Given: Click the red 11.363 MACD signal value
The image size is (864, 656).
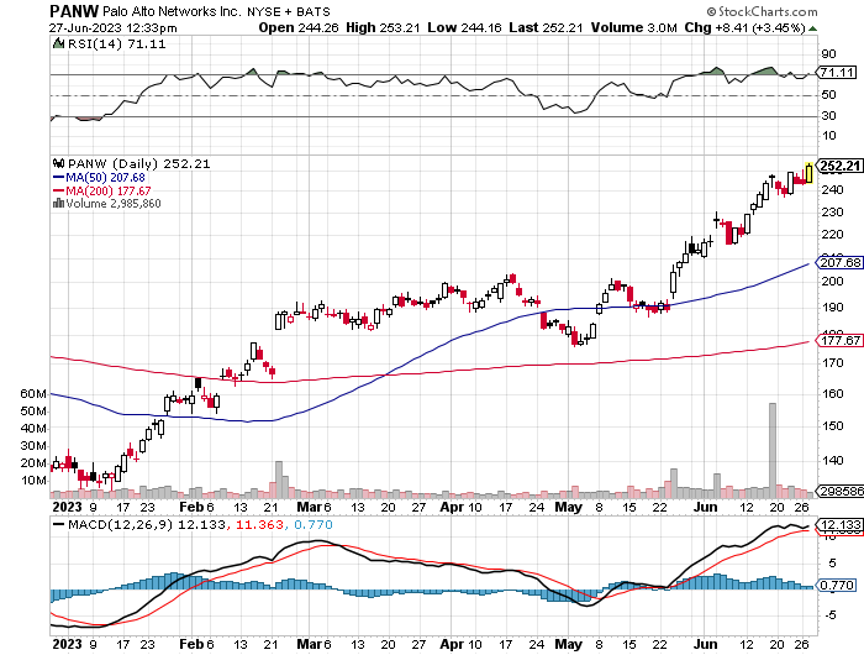Looking at the screenshot, I should point(260,525).
